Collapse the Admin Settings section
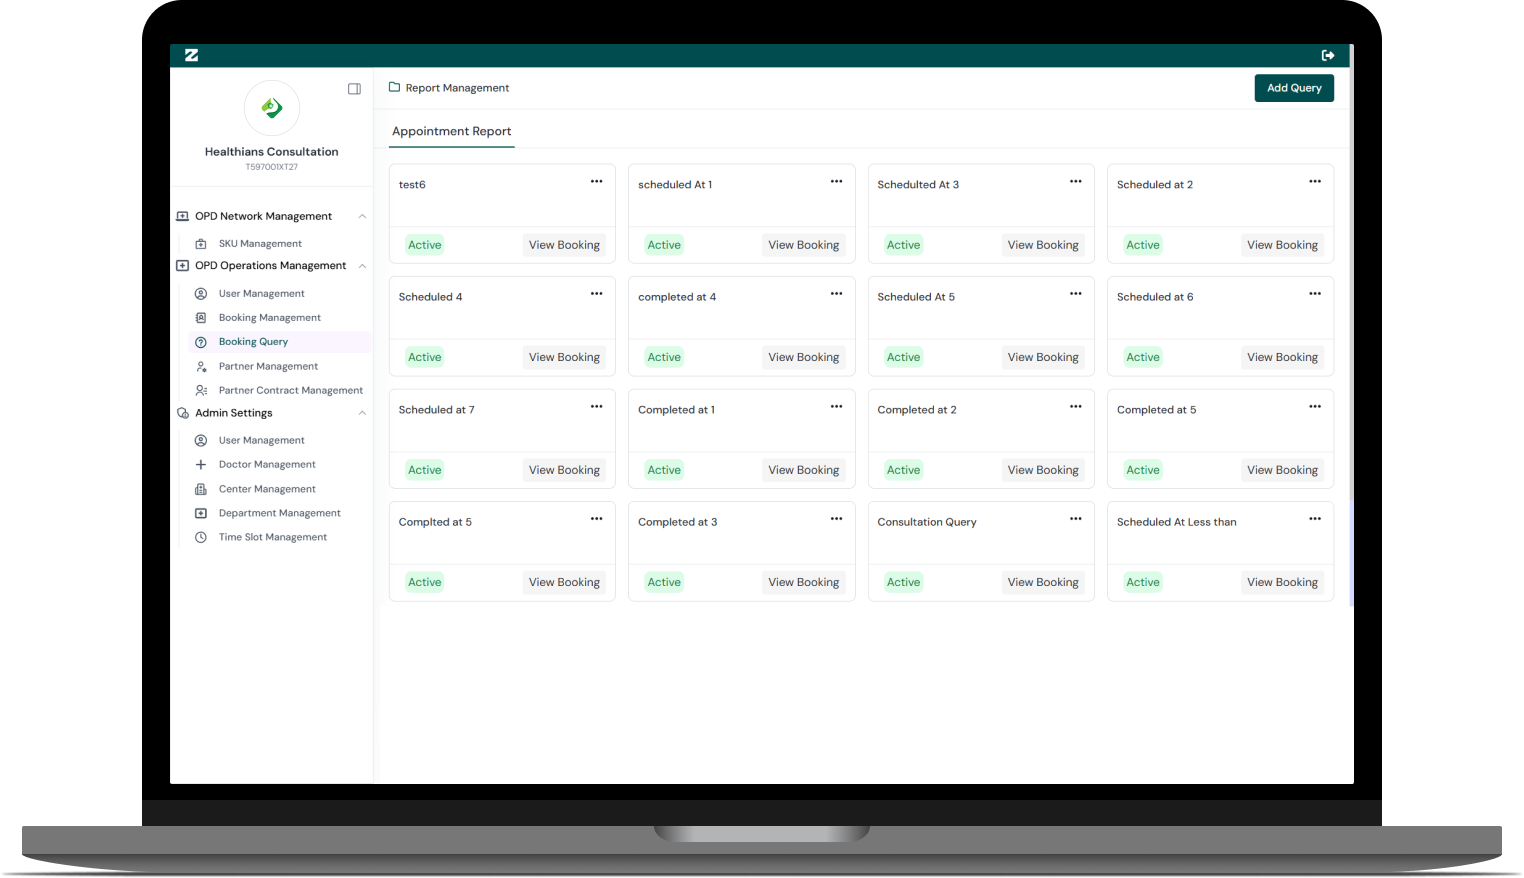 pyautogui.click(x=362, y=413)
